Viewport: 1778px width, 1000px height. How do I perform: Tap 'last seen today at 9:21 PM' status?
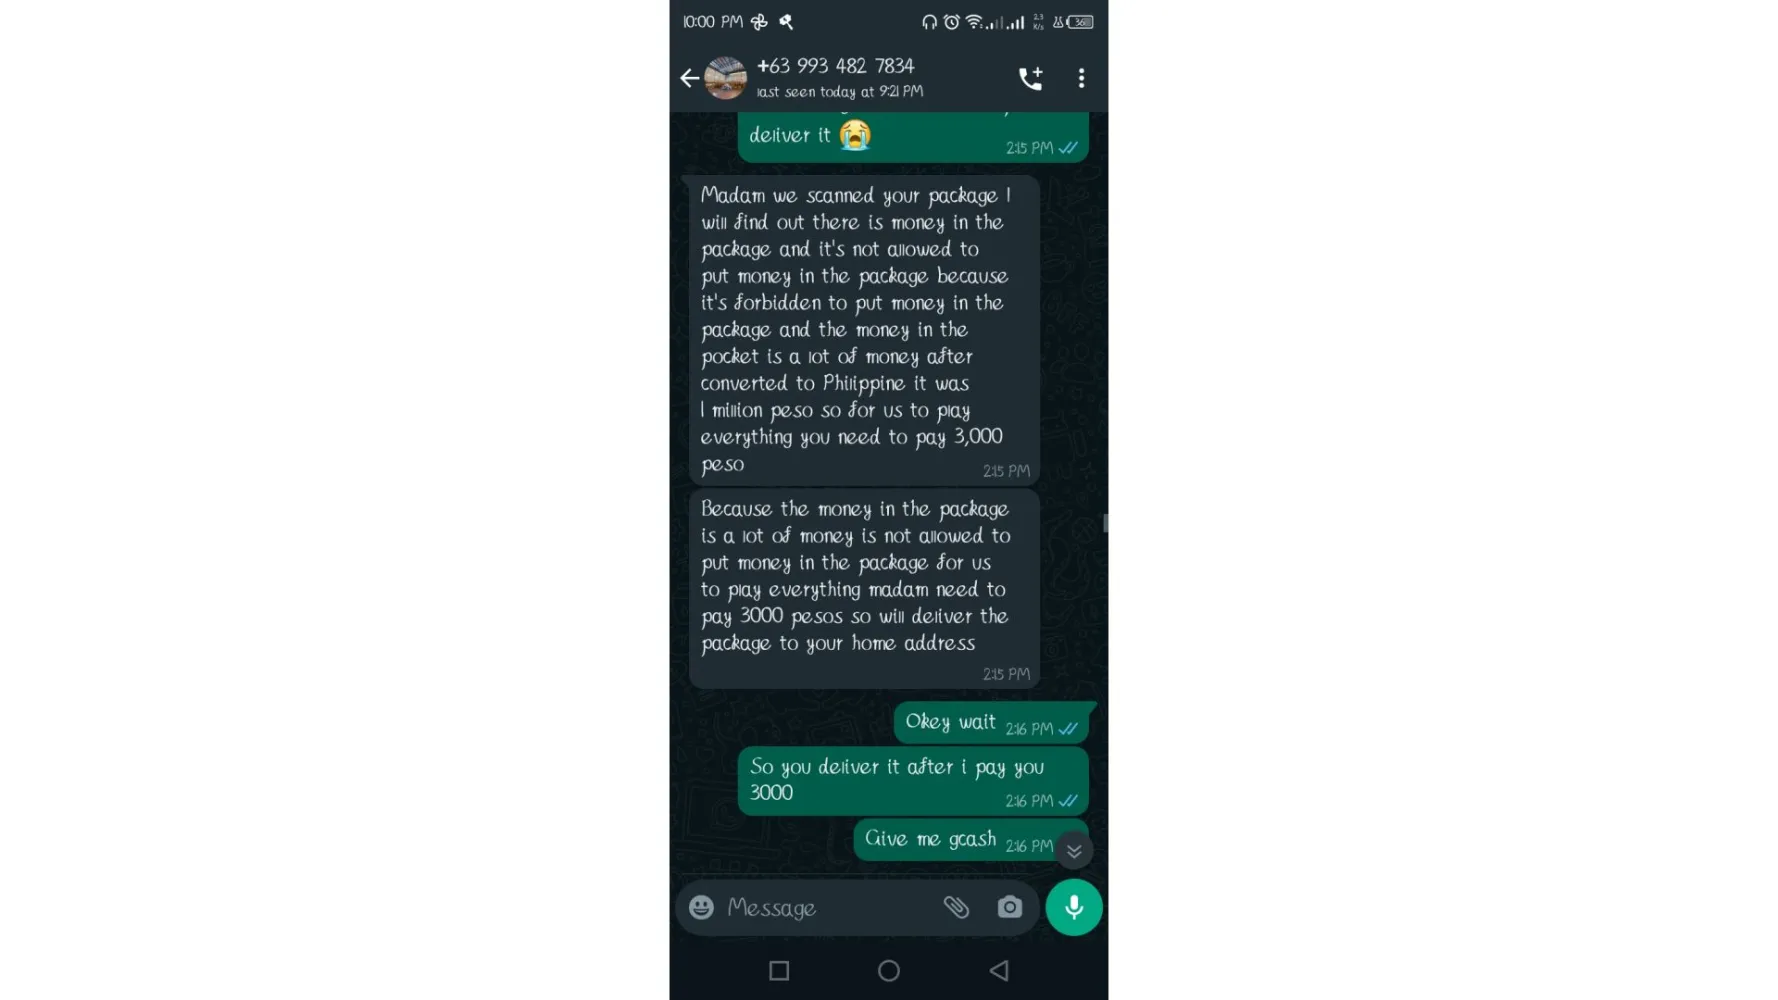(839, 92)
